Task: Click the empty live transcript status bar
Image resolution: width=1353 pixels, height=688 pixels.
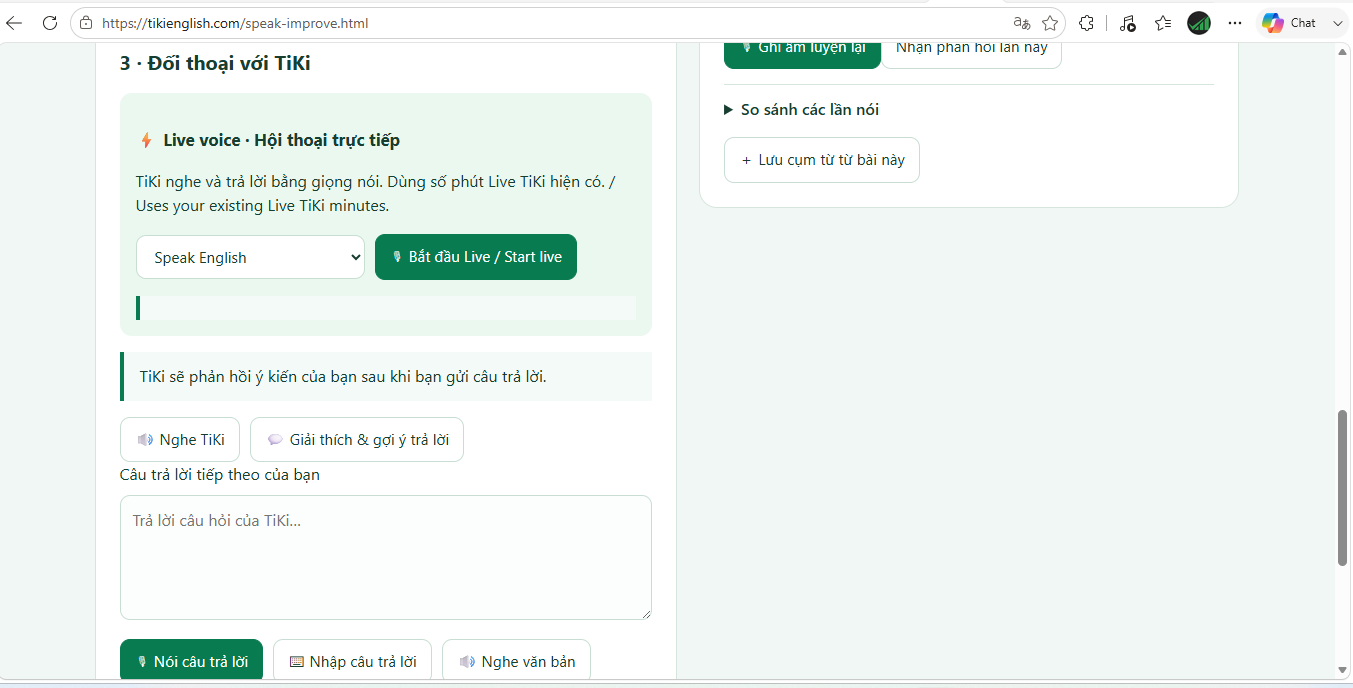Action: click(386, 308)
